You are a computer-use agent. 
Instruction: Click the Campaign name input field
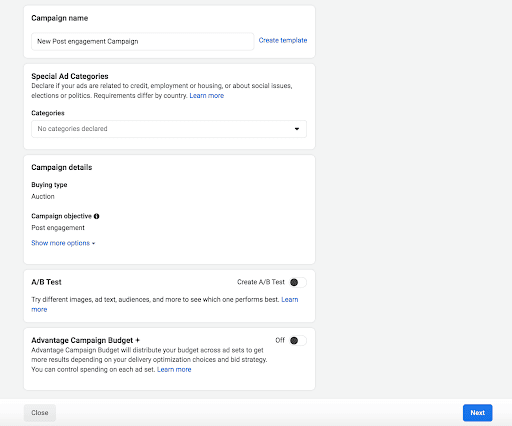coord(143,41)
